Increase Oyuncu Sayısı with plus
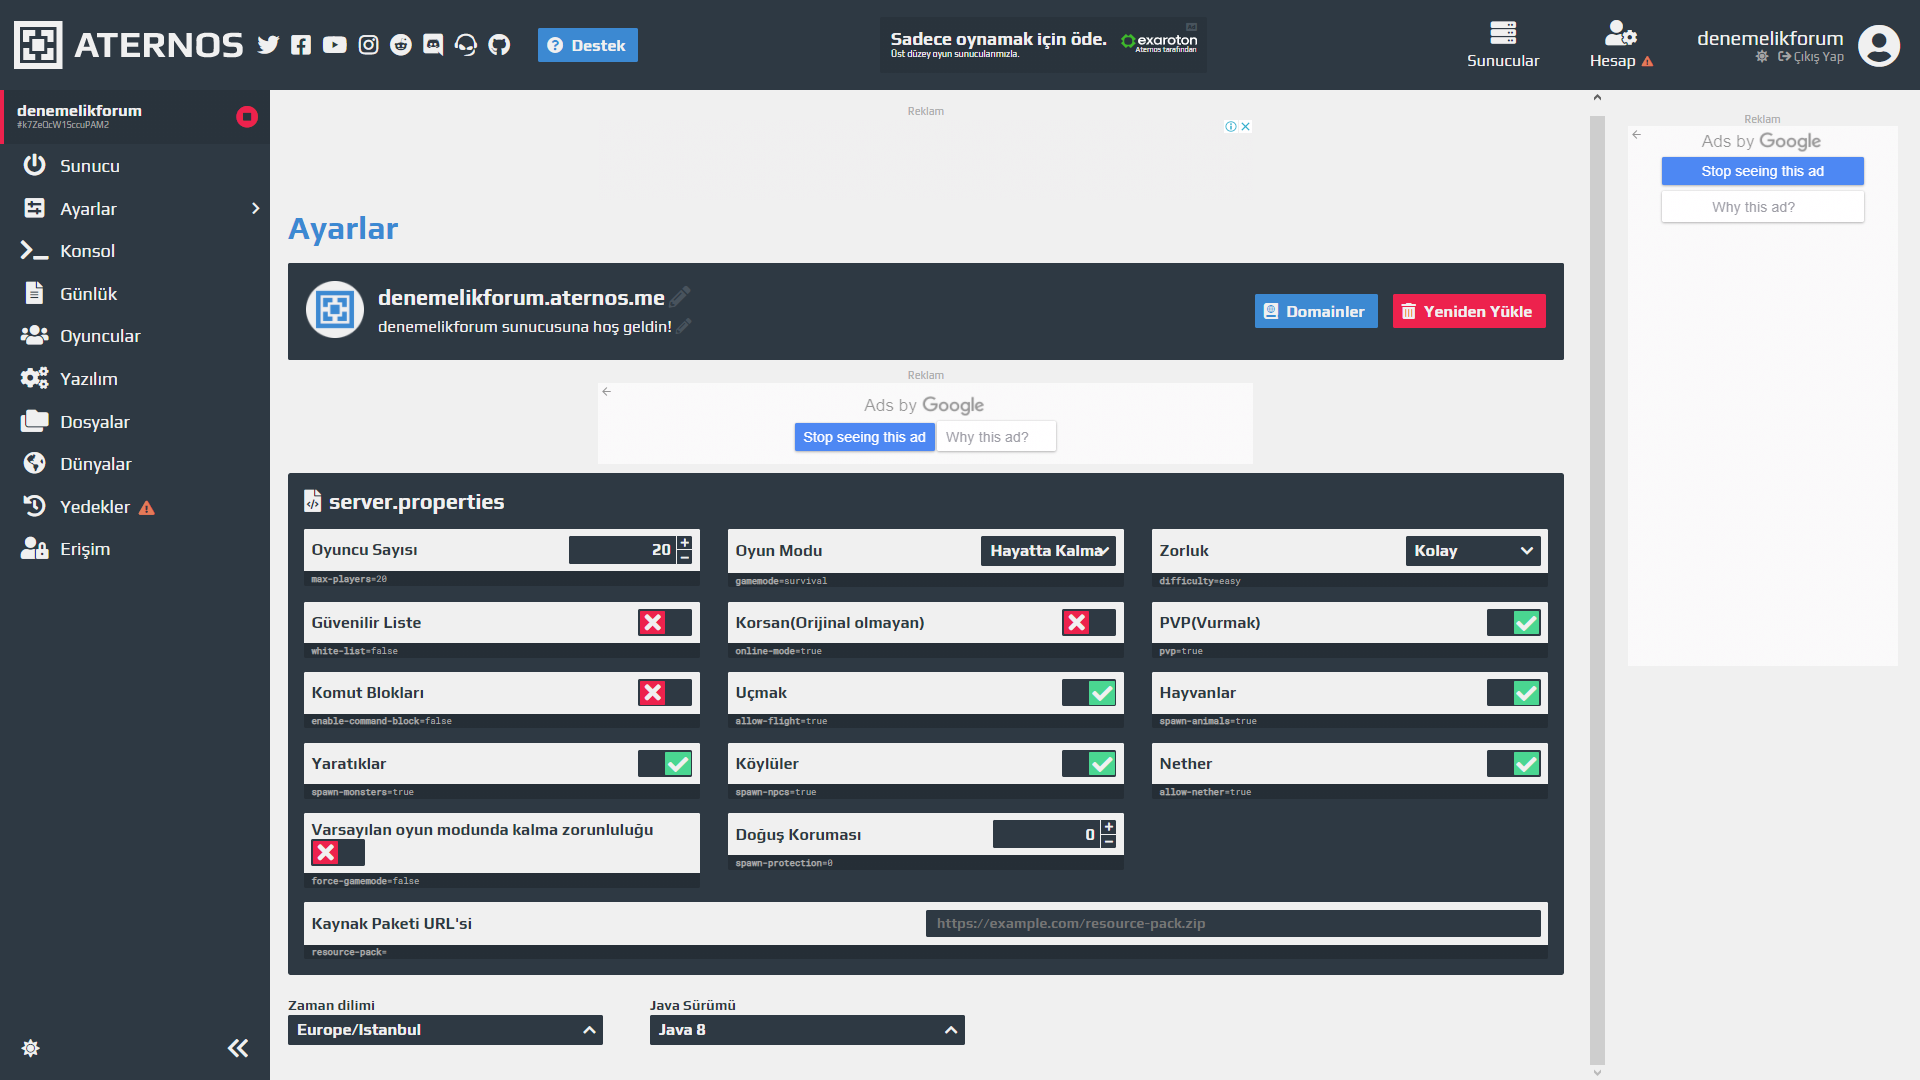1920x1080 pixels. point(685,543)
